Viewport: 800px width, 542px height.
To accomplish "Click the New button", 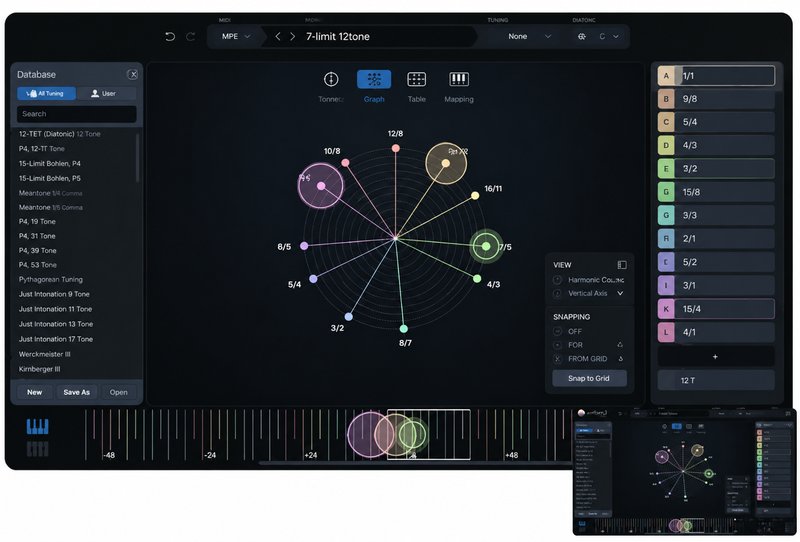I will point(35,392).
